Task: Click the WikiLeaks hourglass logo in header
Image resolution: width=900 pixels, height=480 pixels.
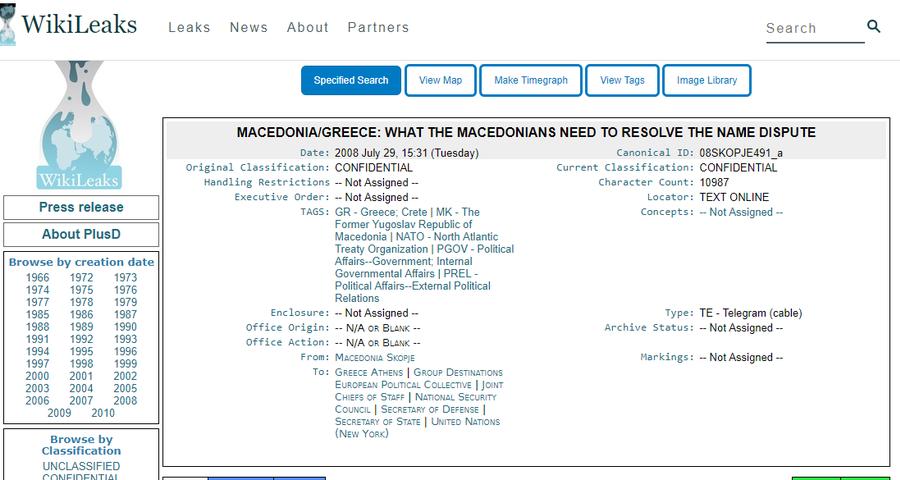Action: tap(8, 26)
